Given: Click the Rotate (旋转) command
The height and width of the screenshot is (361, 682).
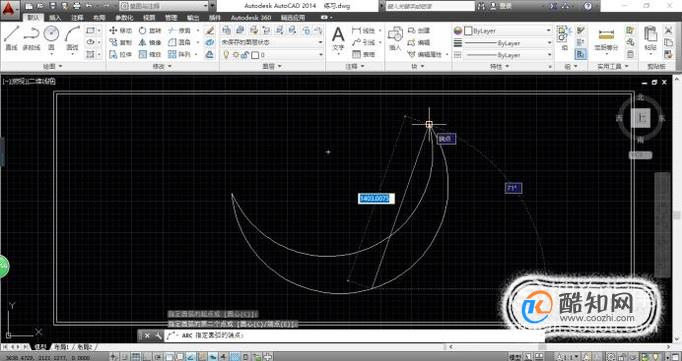Looking at the screenshot, I should tap(150, 30).
